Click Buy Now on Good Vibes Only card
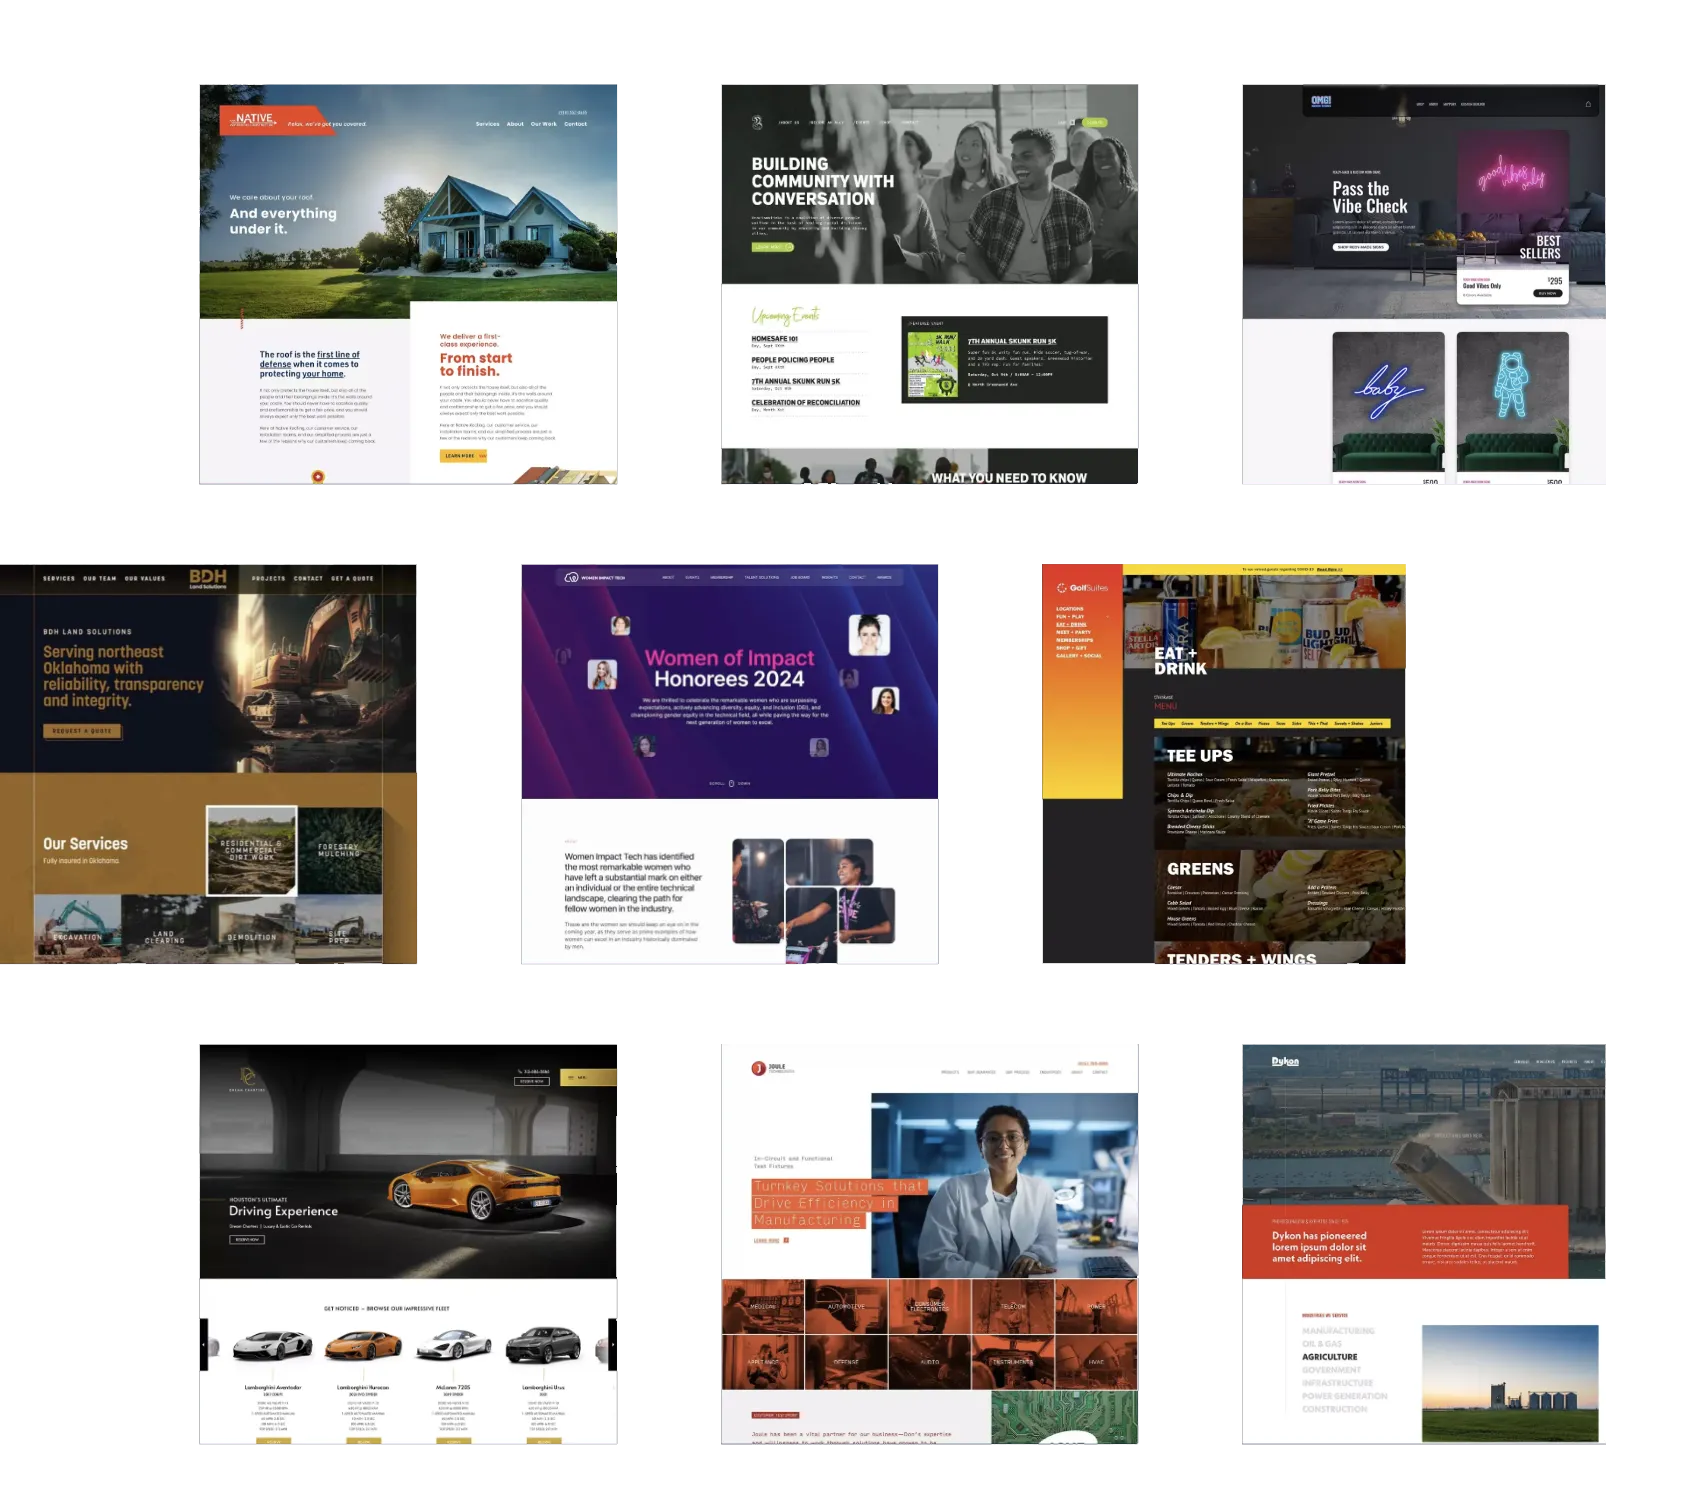This screenshot has height=1490, width=1704. click(x=1548, y=293)
